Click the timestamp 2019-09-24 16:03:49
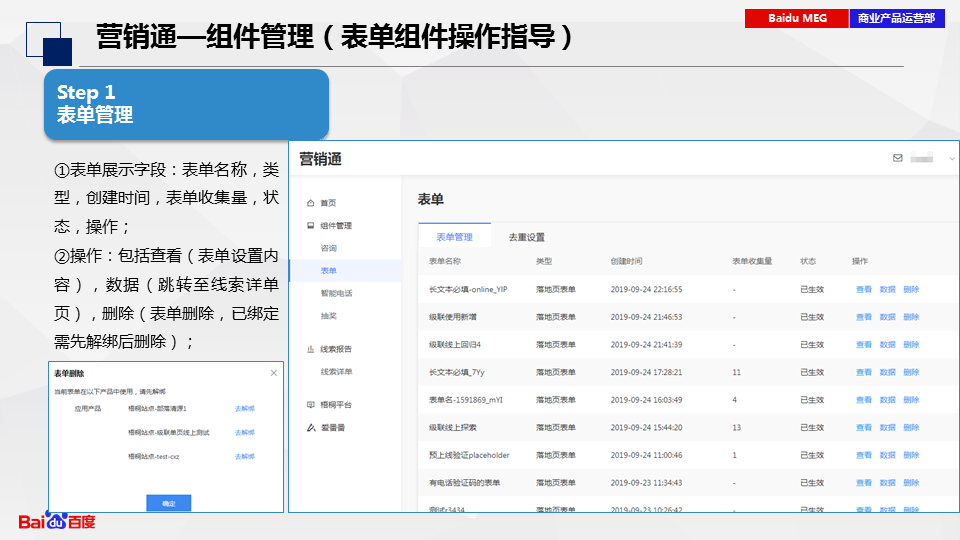 (x=647, y=400)
